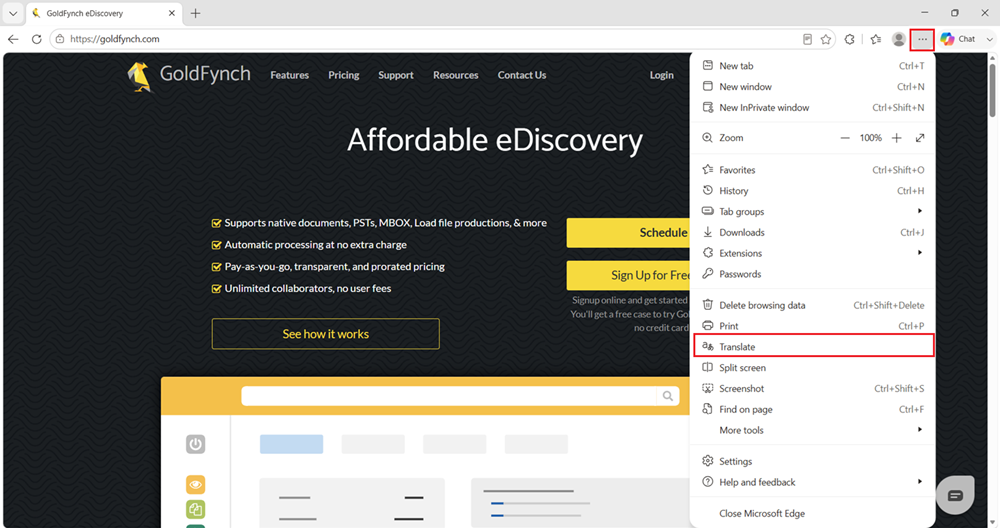Expand the Extensions submenu arrow
1000x528 pixels.
(920, 253)
